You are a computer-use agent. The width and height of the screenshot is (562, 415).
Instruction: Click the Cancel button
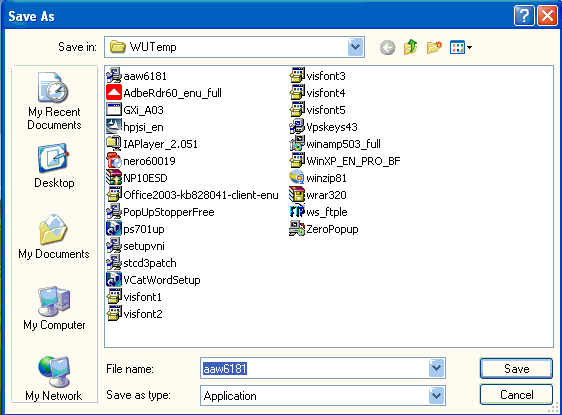coord(516,395)
